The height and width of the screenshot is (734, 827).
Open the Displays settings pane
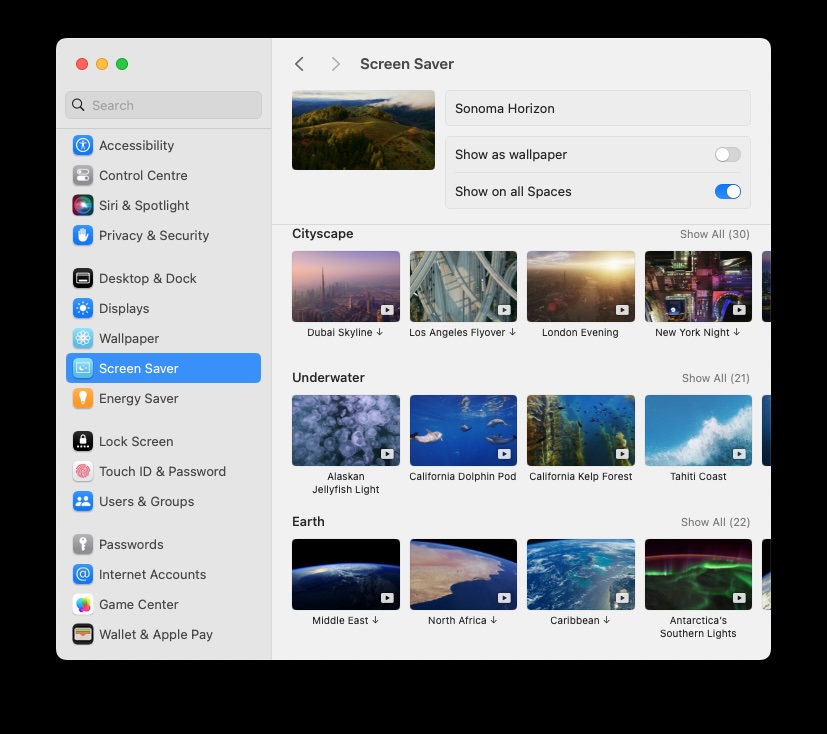point(164,308)
